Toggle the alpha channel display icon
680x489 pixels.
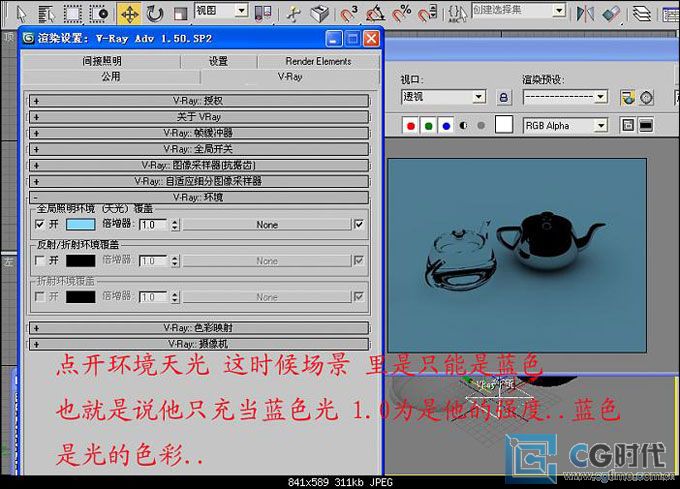point(464,126)
